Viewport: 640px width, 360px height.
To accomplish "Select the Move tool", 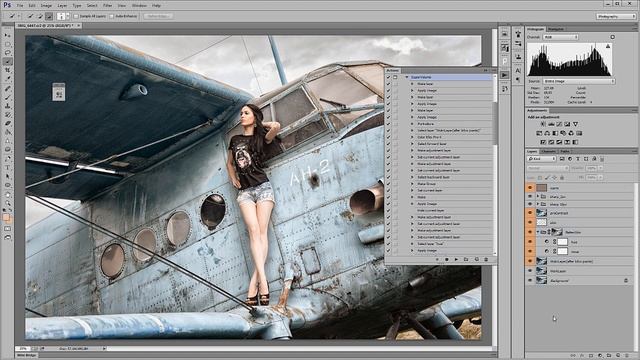I will click(x=8, y=36).
